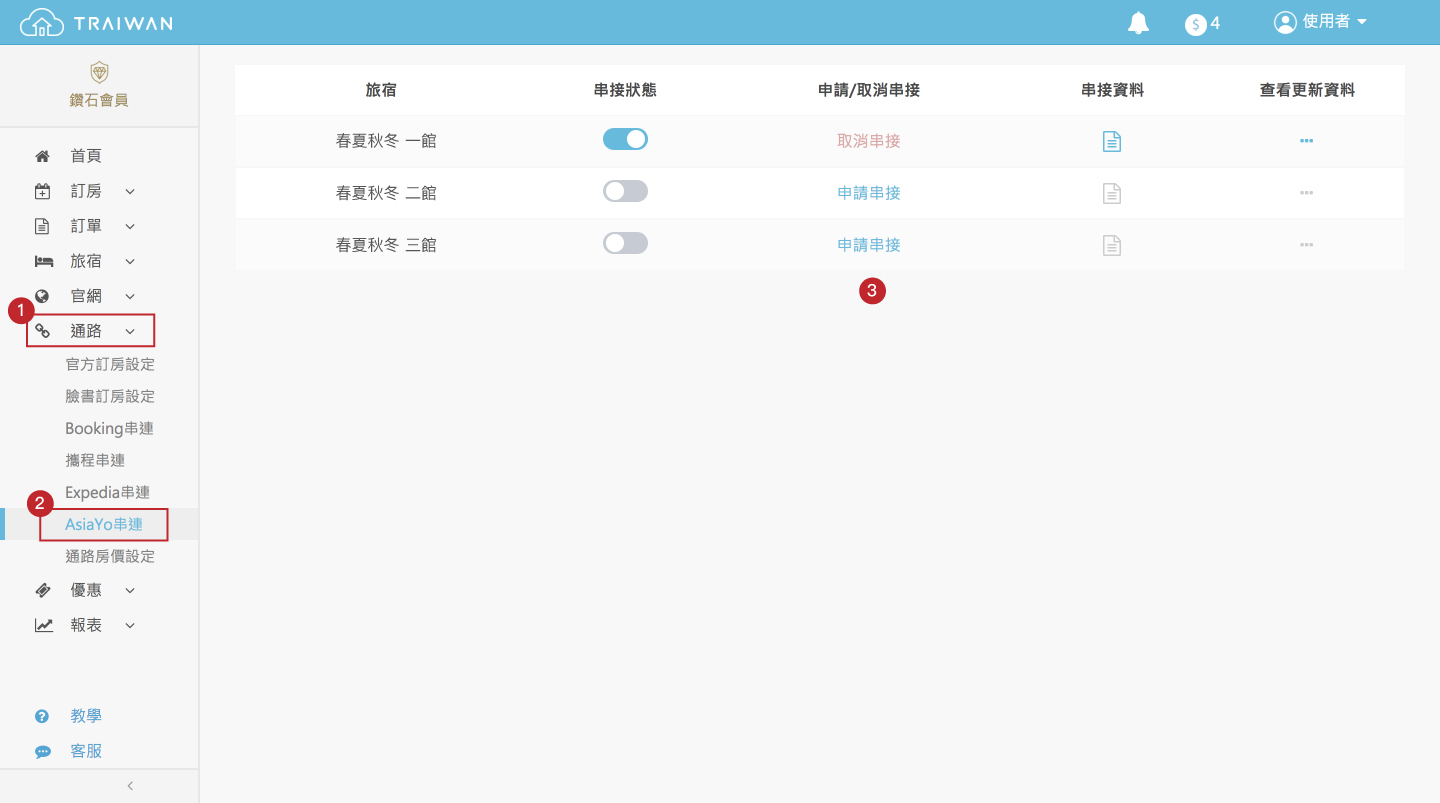Open connection data document for 春夏秋冬 二館
The width and height of the screenshot is (1440, 803).
click(x=1111, y=193)
